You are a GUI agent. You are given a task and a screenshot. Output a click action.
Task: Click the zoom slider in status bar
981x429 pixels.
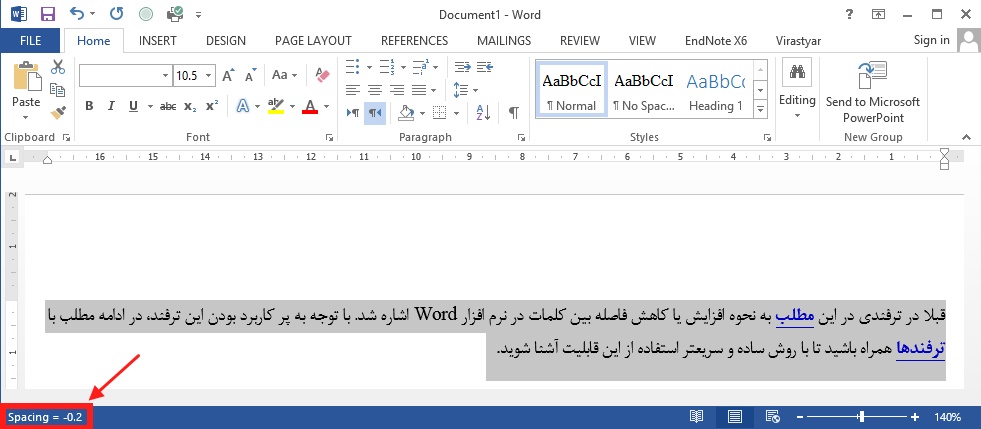coord(860,416)
